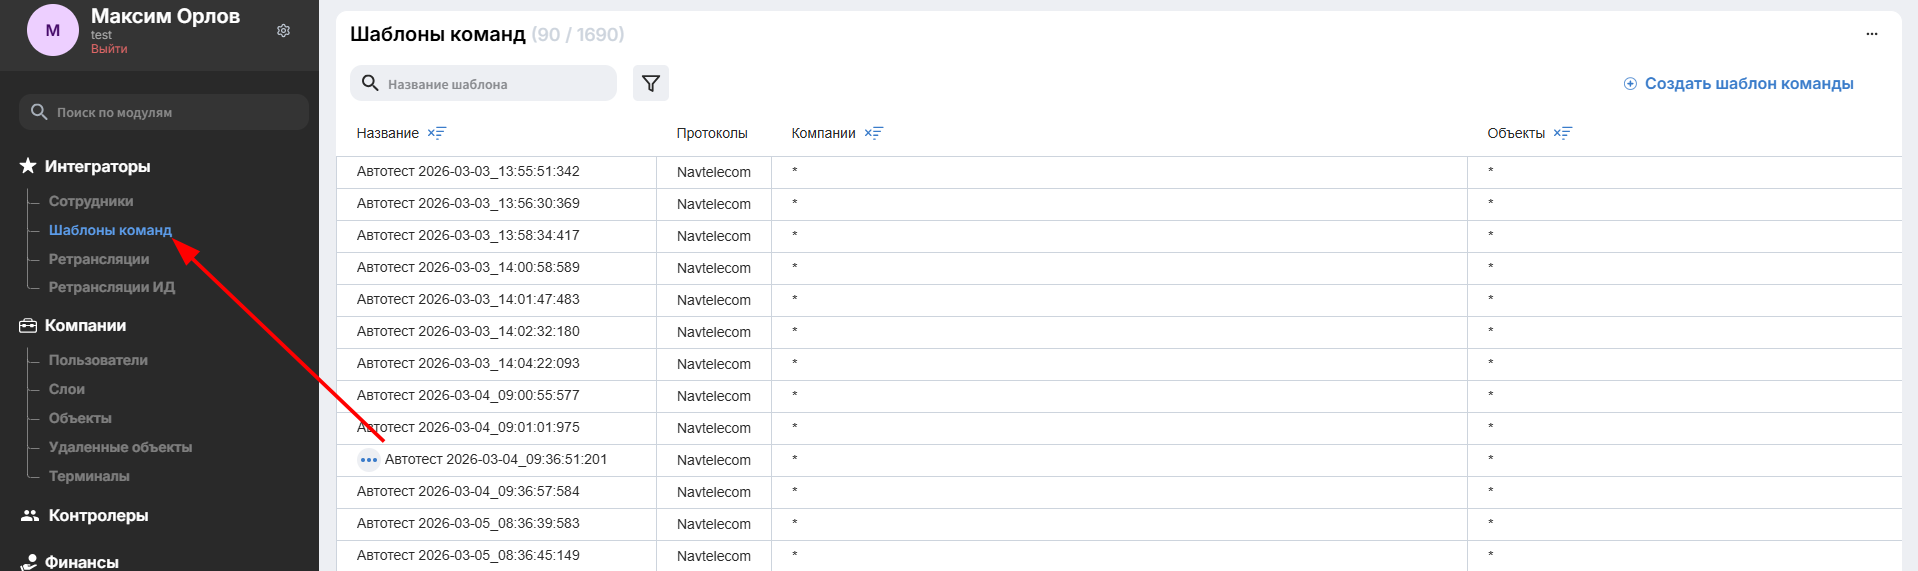The height and width of the screenshot is (571, 1918).
Task: Select row Автотест 2026-03-05_08:36:39:583
Action: [1119, 524]
